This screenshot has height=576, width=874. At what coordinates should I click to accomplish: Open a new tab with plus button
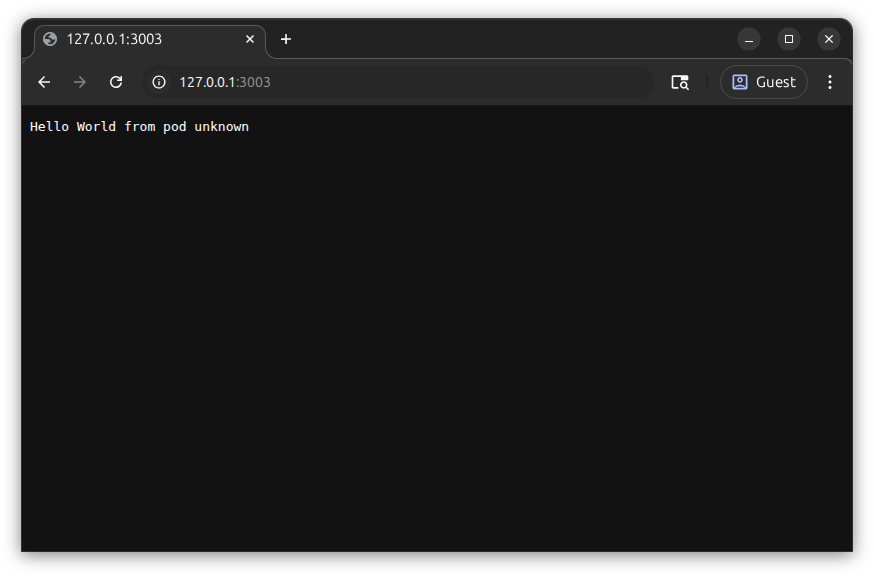tap(286, 39)
